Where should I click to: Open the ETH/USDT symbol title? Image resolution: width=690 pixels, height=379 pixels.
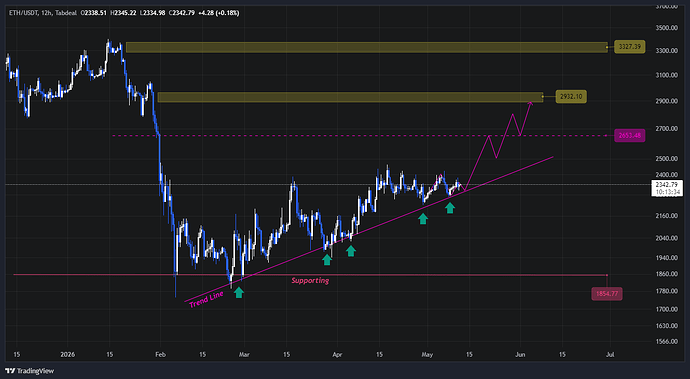[23, 13]
